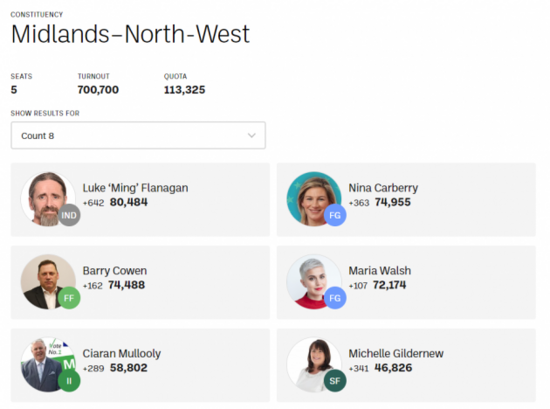Click Maria Walsh's FG party badge
The height and width of the screenshot is (409, 550).
(335, 298)
